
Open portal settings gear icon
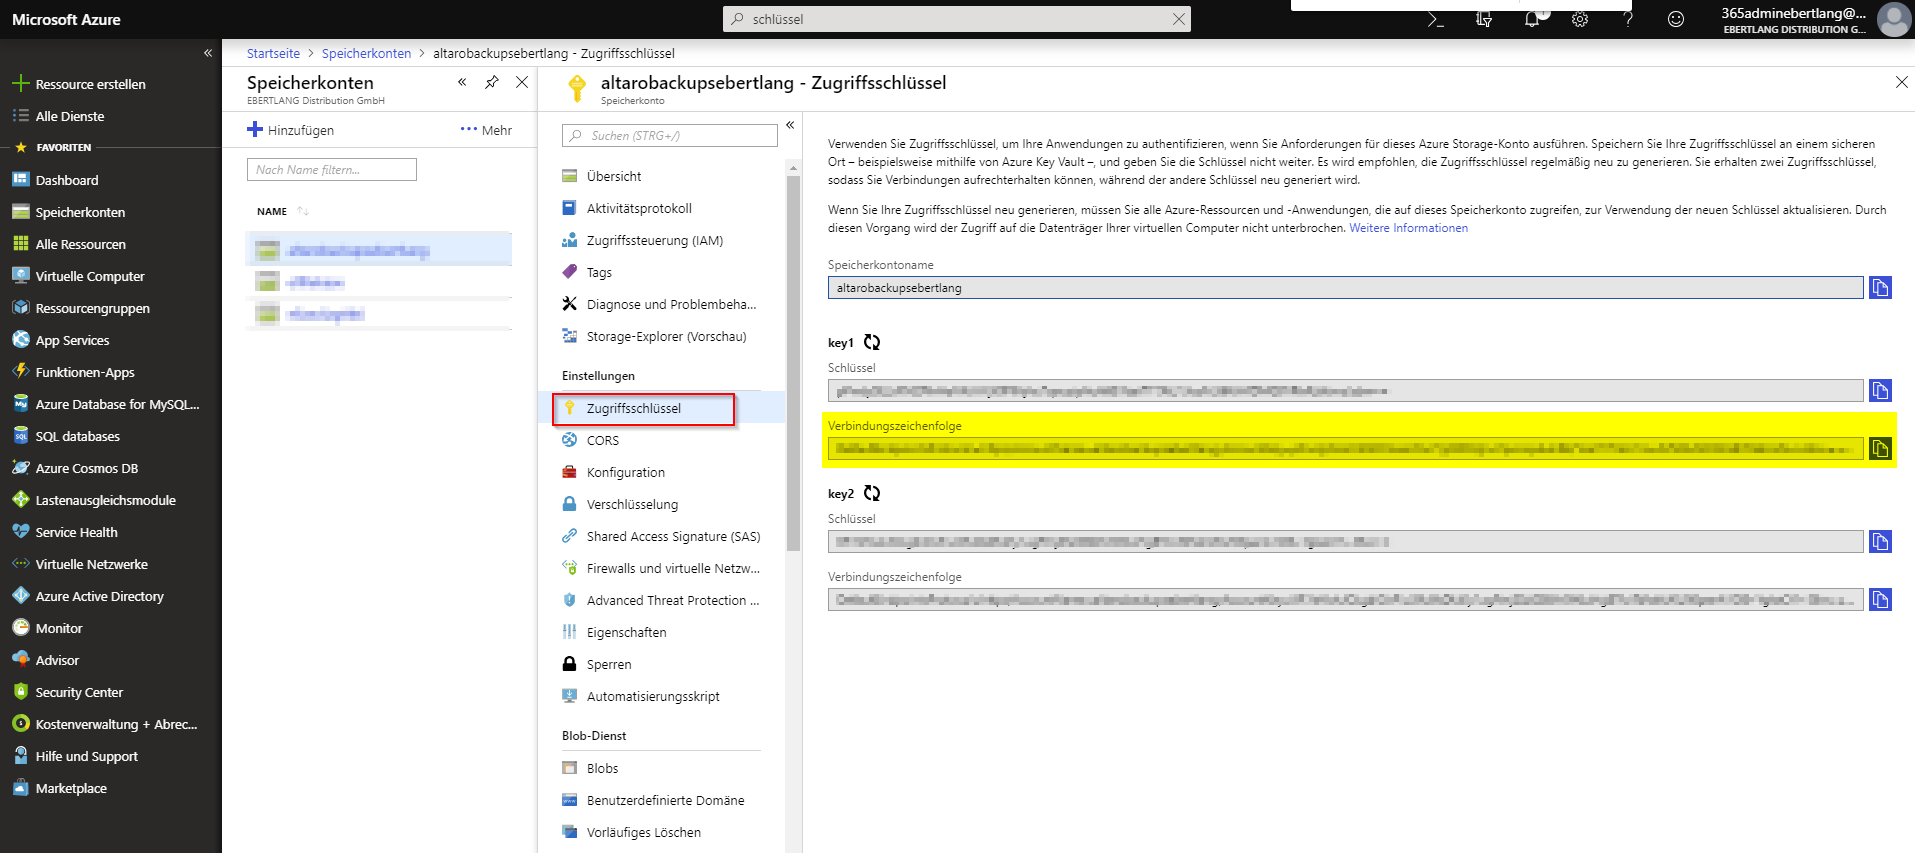(1580, 19)
